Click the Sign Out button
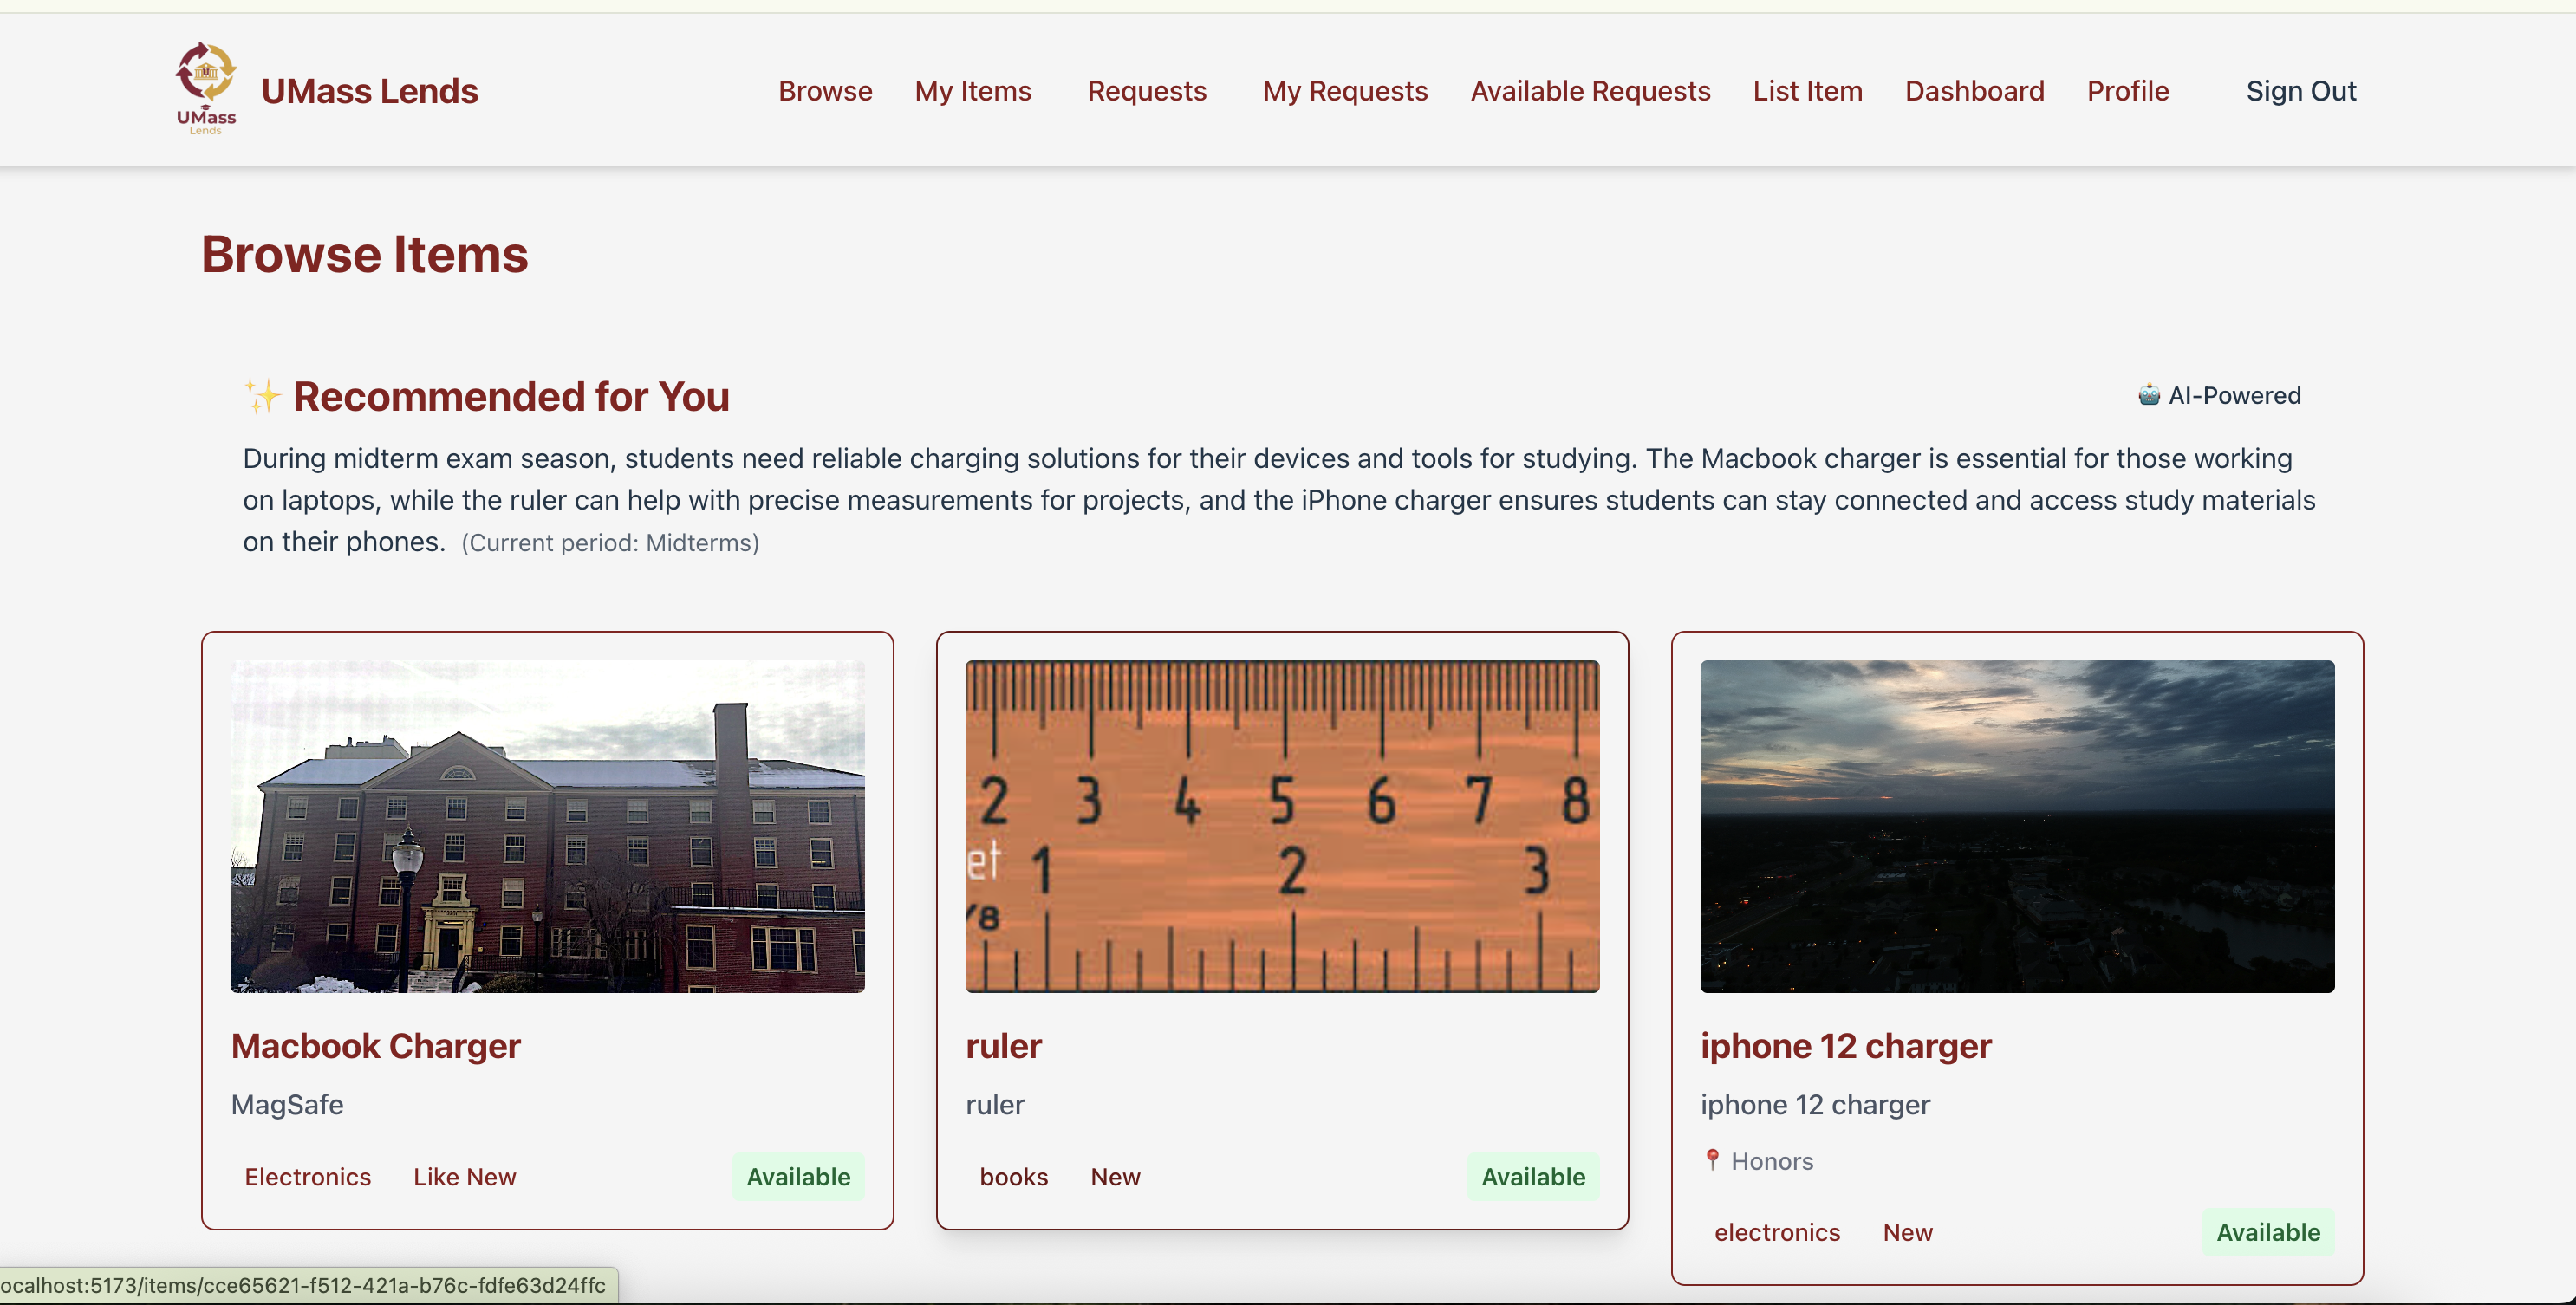The width and height of the screenshot is (2576, 1305). [x=2300, y=91]
